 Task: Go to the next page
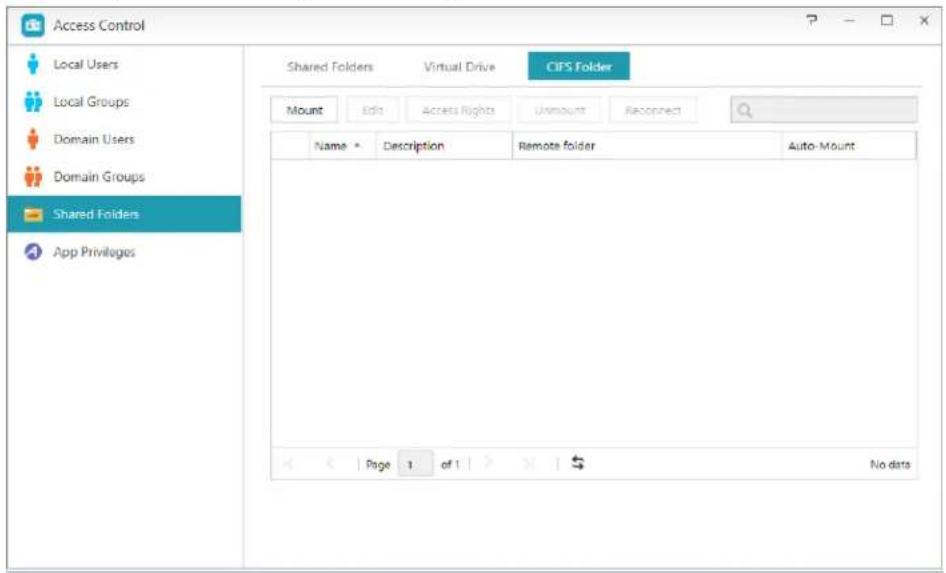[488, 463]
